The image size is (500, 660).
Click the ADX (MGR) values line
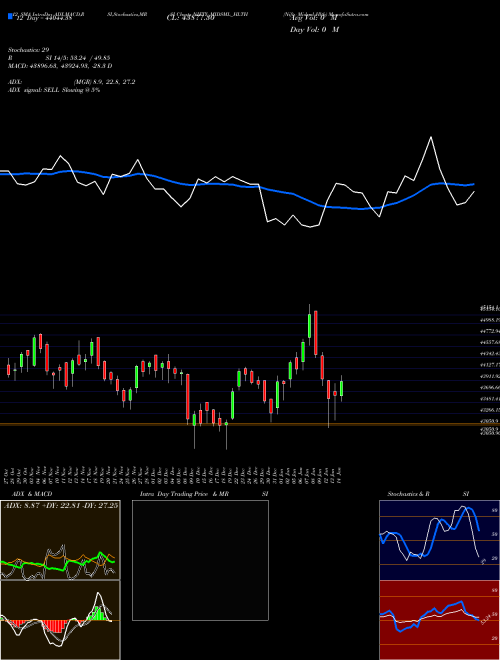click(72, 82)
